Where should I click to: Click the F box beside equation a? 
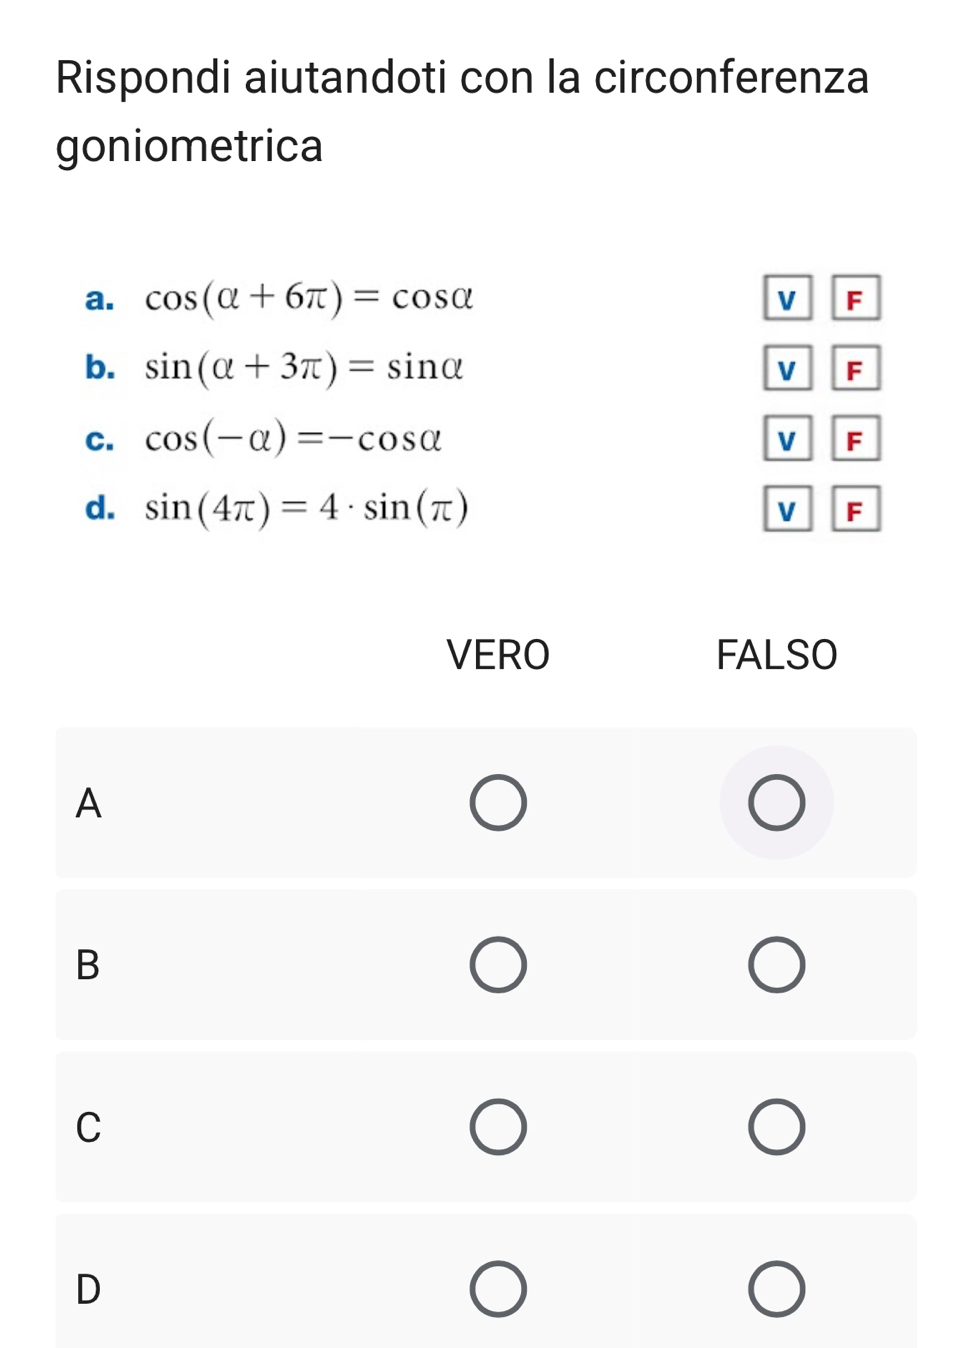click(855, 299)
